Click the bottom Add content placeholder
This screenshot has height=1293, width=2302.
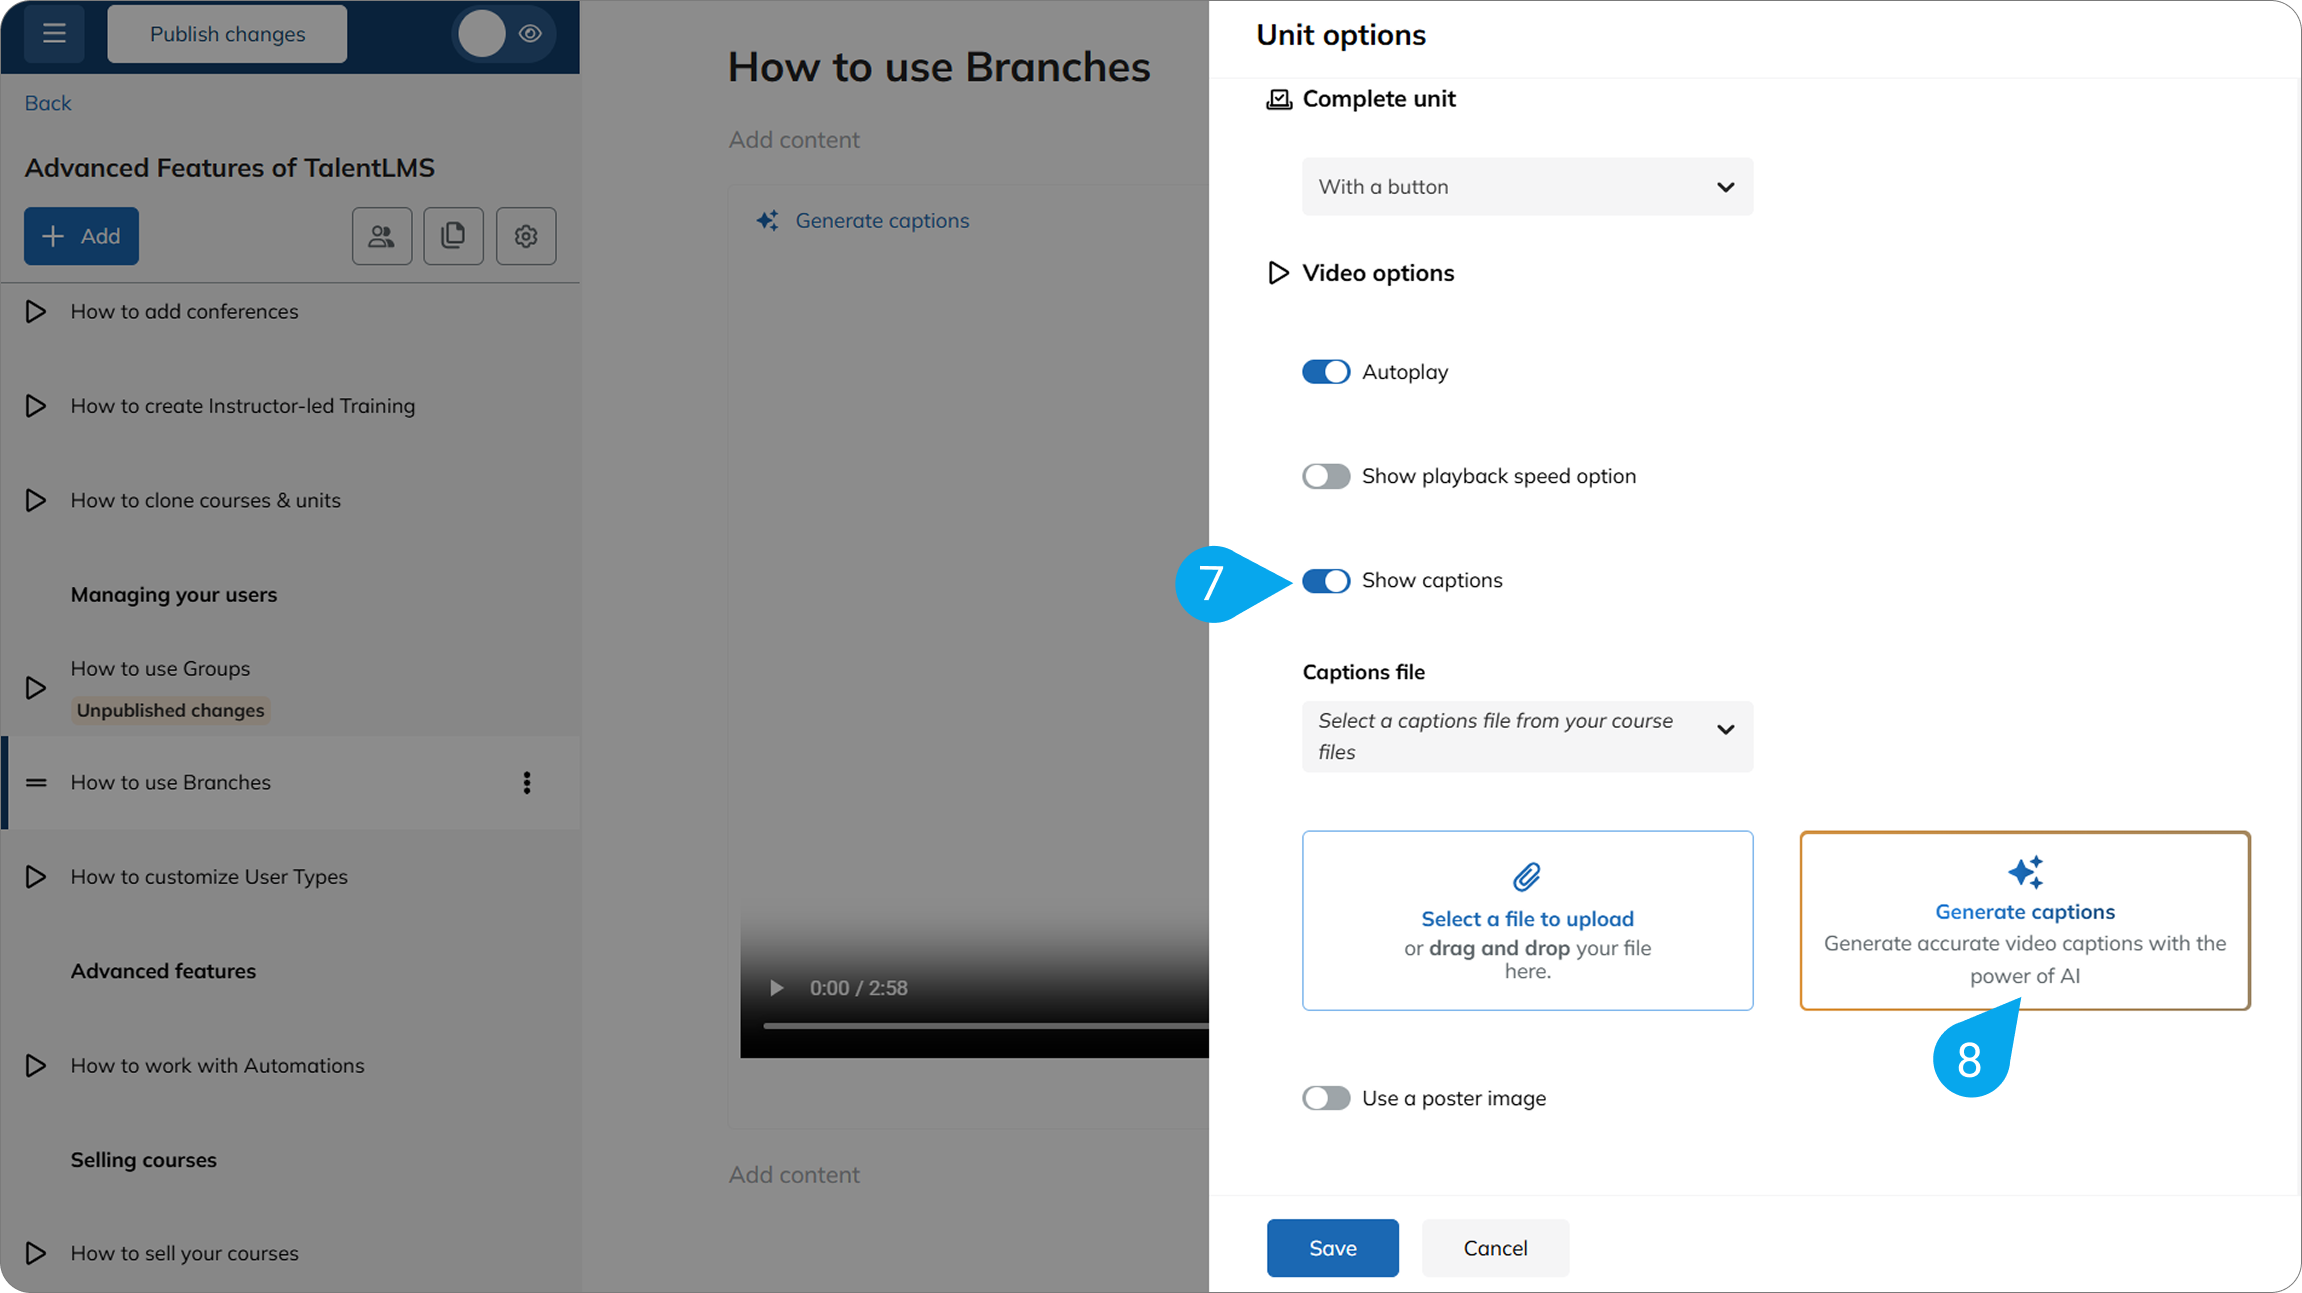794,1175
